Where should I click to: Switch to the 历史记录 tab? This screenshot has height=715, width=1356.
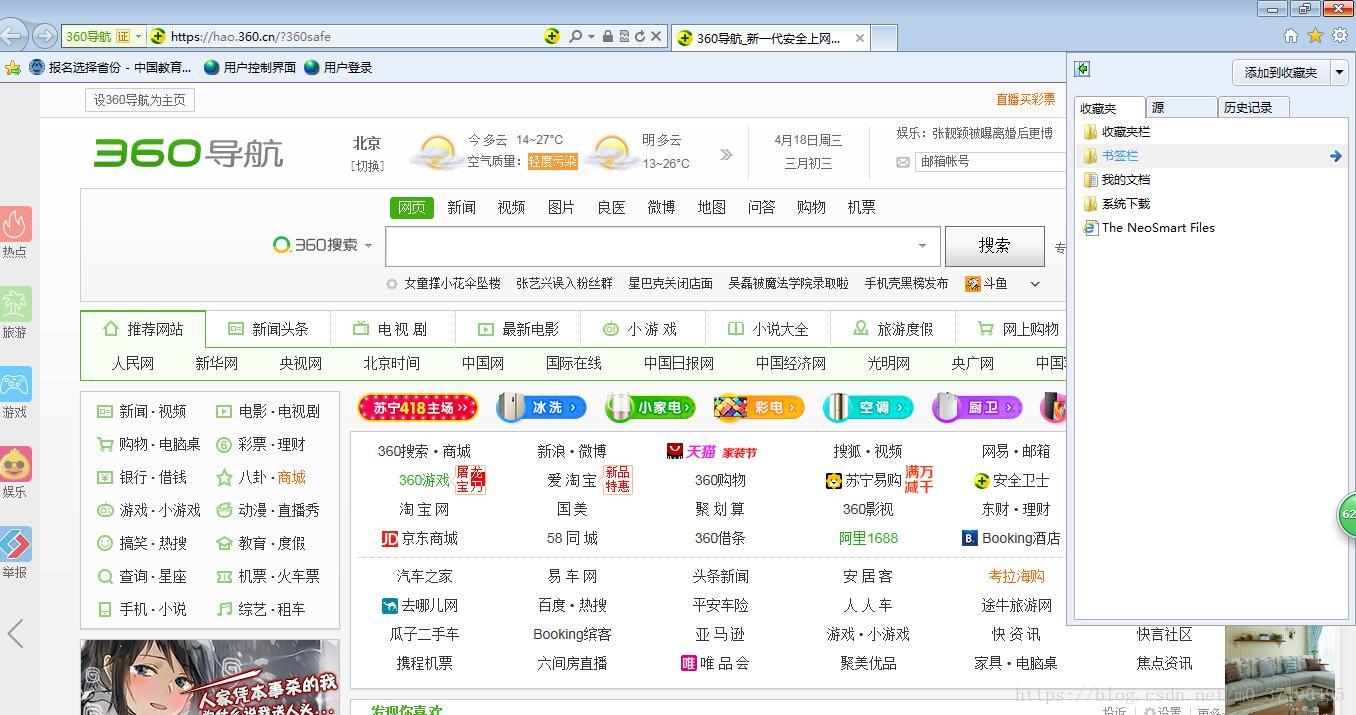[x=1253, y=108]
